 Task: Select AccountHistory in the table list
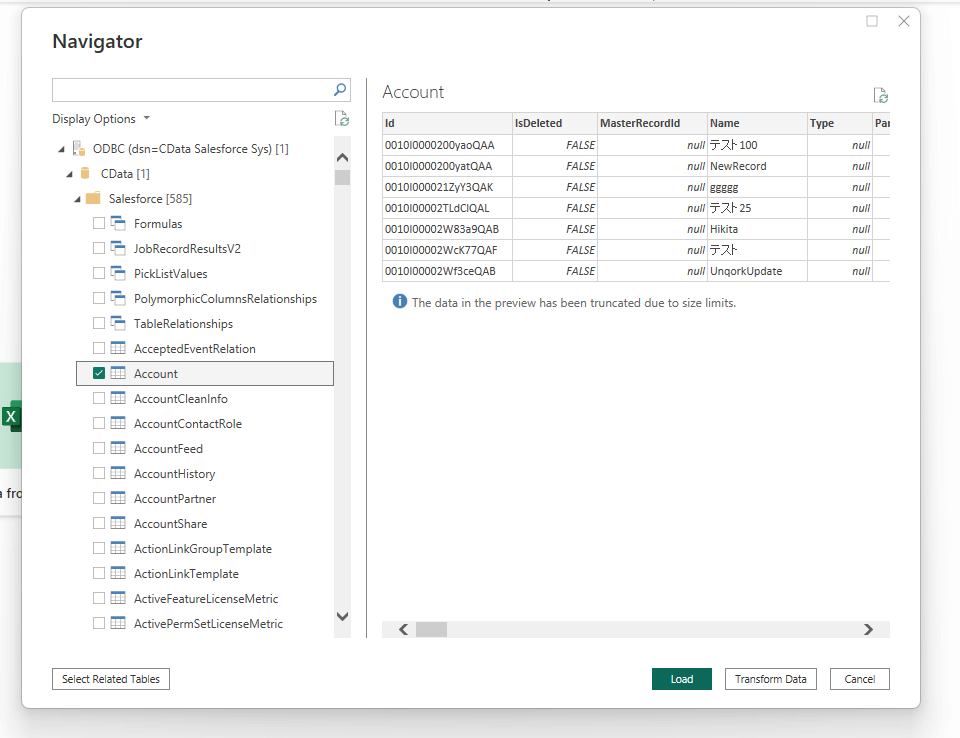(174, 474)
